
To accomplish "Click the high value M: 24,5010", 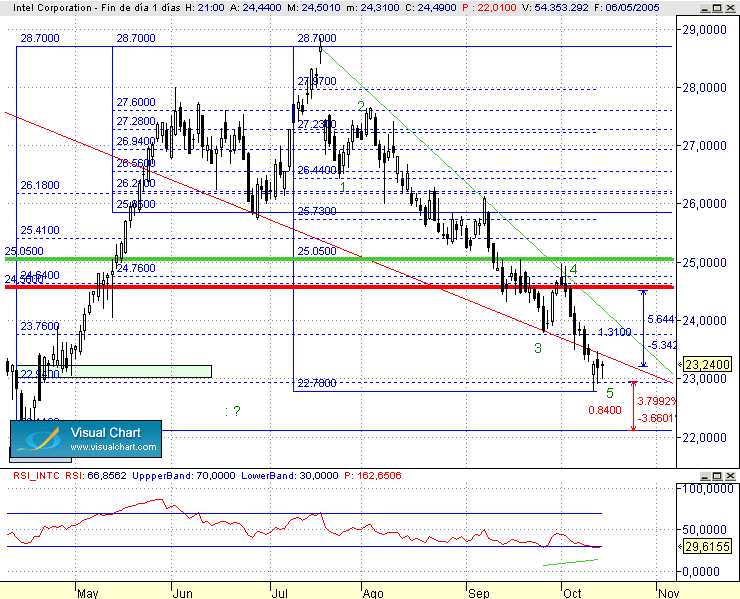I will click(x=313, y=8).
